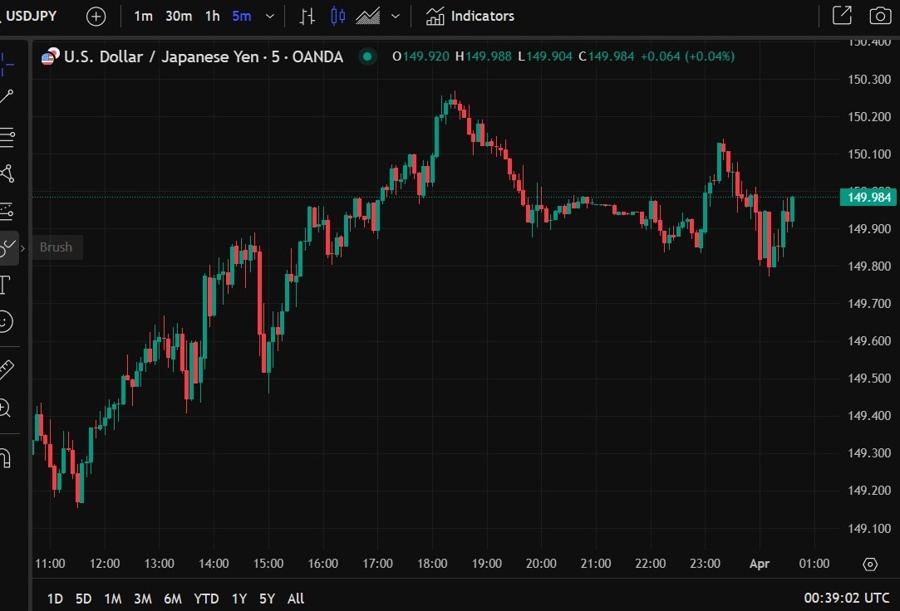Select the trend line drawing tool
This screenshot has width=900, height=611.
click(7, 96)
